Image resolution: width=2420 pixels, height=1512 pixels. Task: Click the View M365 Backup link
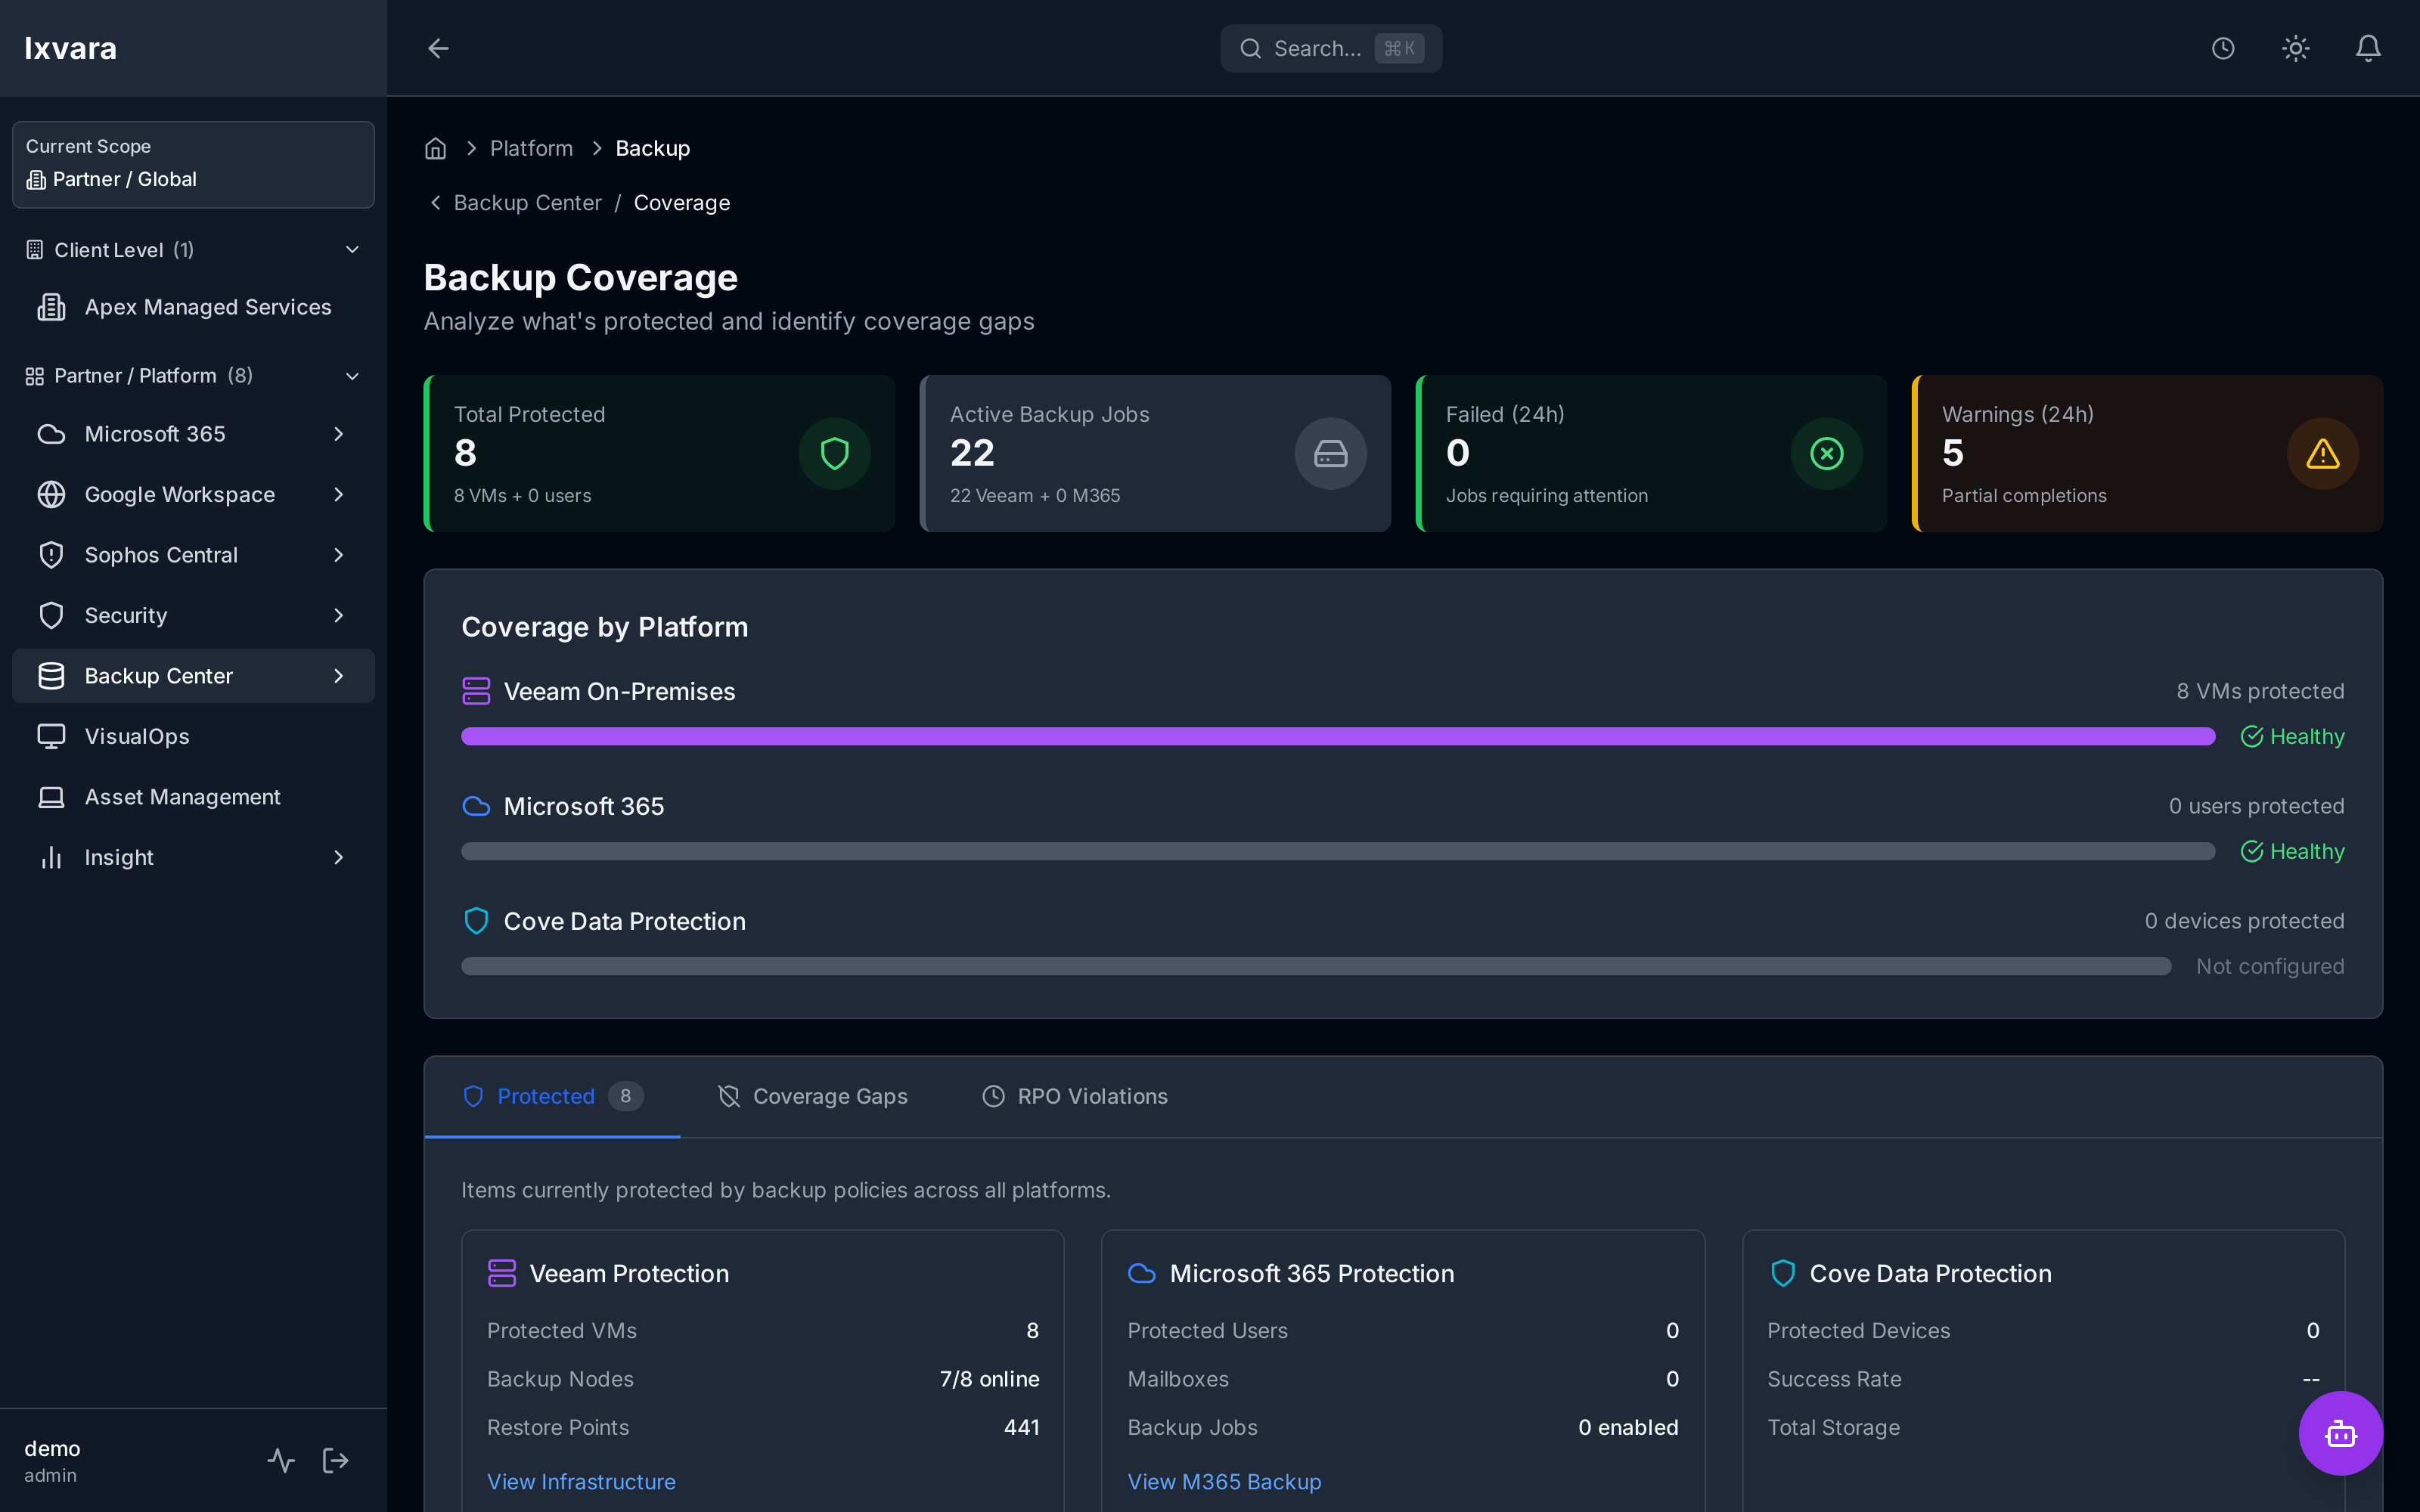(x=1224, y=1482)
